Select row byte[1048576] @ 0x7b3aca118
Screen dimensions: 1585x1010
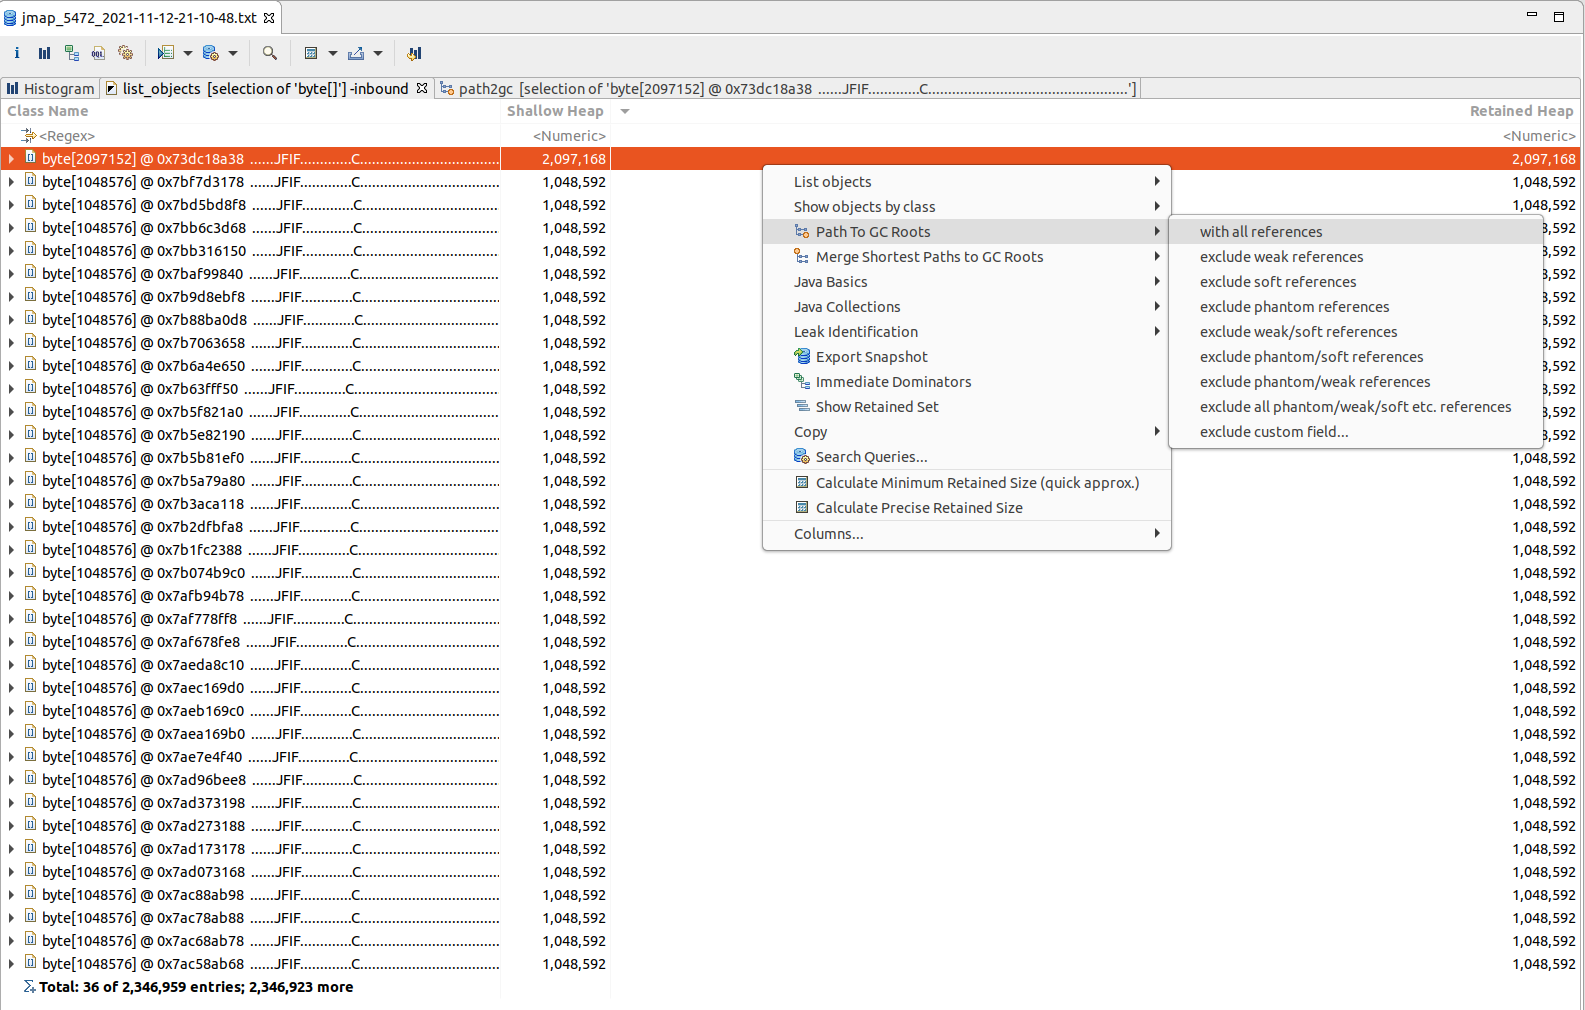click(x=790, y=504)
